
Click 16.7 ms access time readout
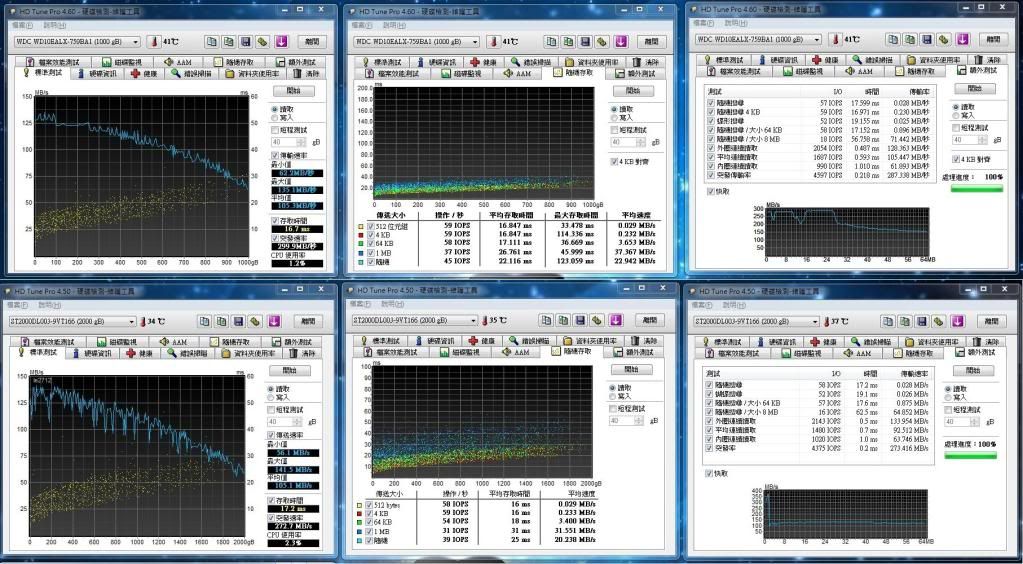click(x=296, y=229)
